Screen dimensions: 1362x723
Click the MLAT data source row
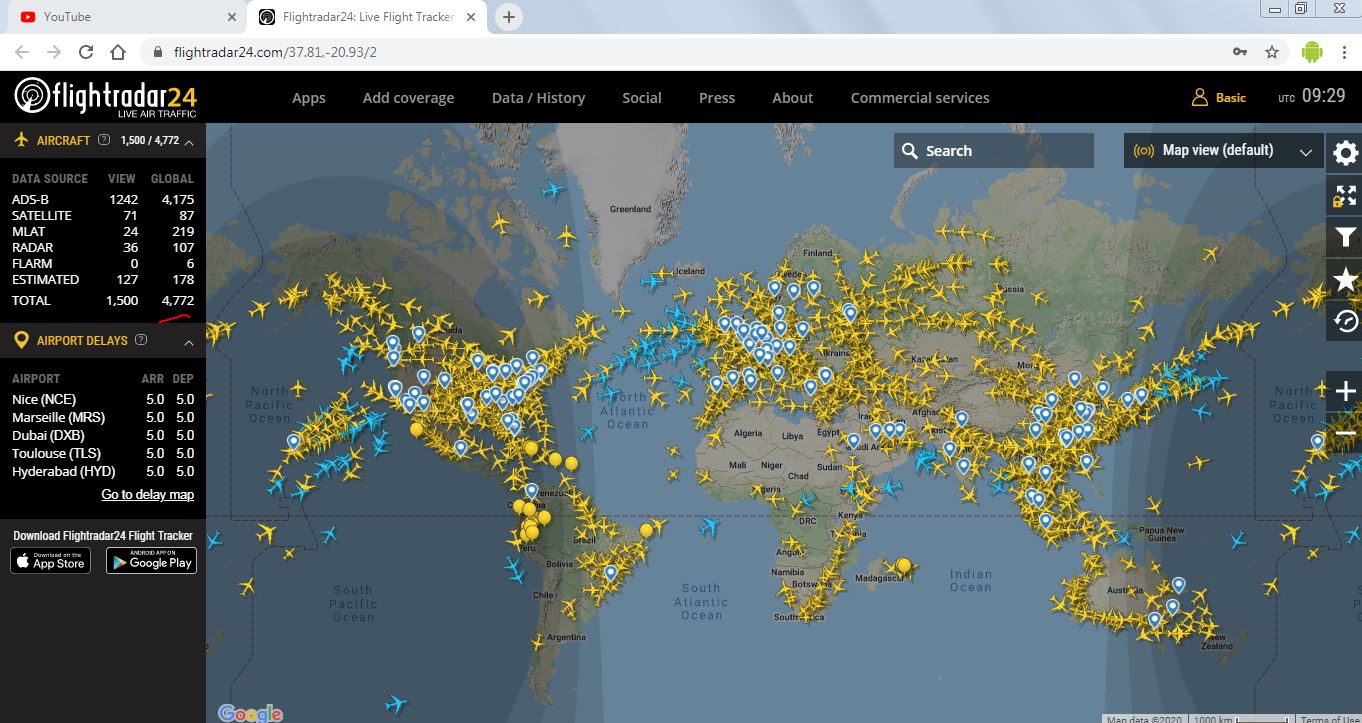[x=103, y=231]
